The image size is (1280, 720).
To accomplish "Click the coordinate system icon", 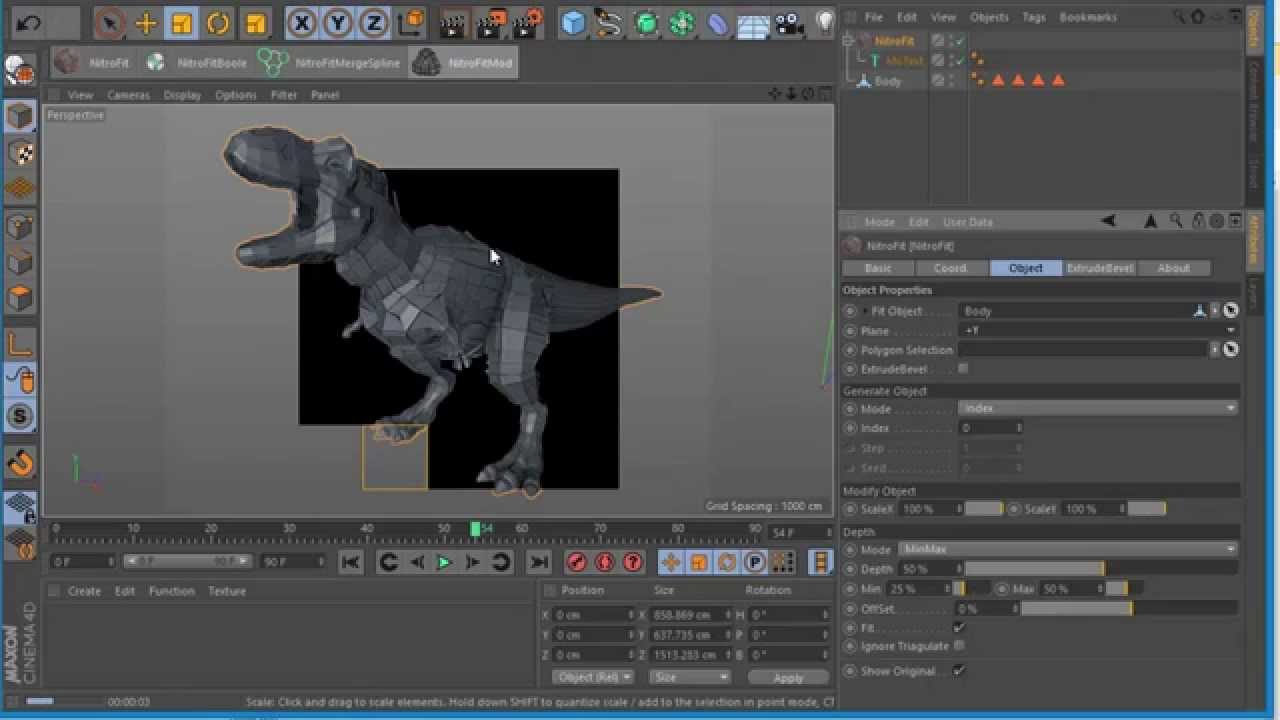I will [x=410, y=22].
